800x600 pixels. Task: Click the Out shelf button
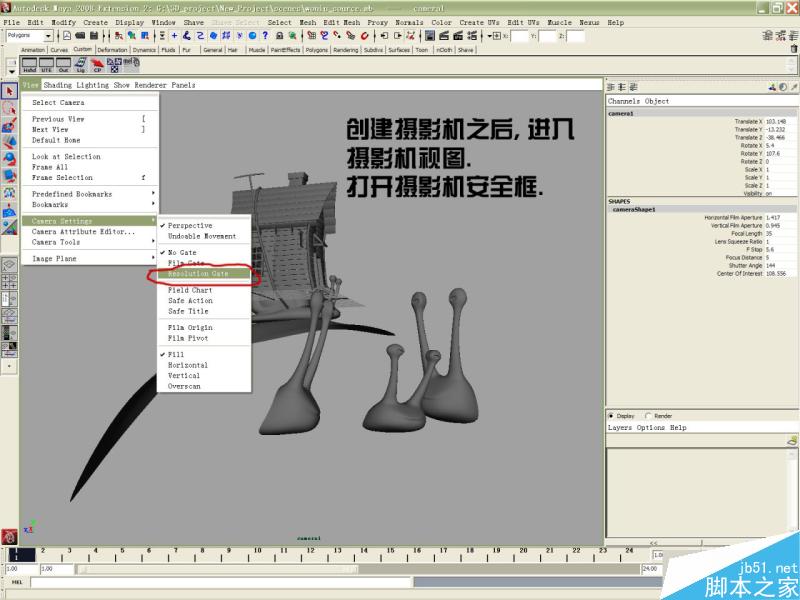pyautogui.click(x=63, y=65)
